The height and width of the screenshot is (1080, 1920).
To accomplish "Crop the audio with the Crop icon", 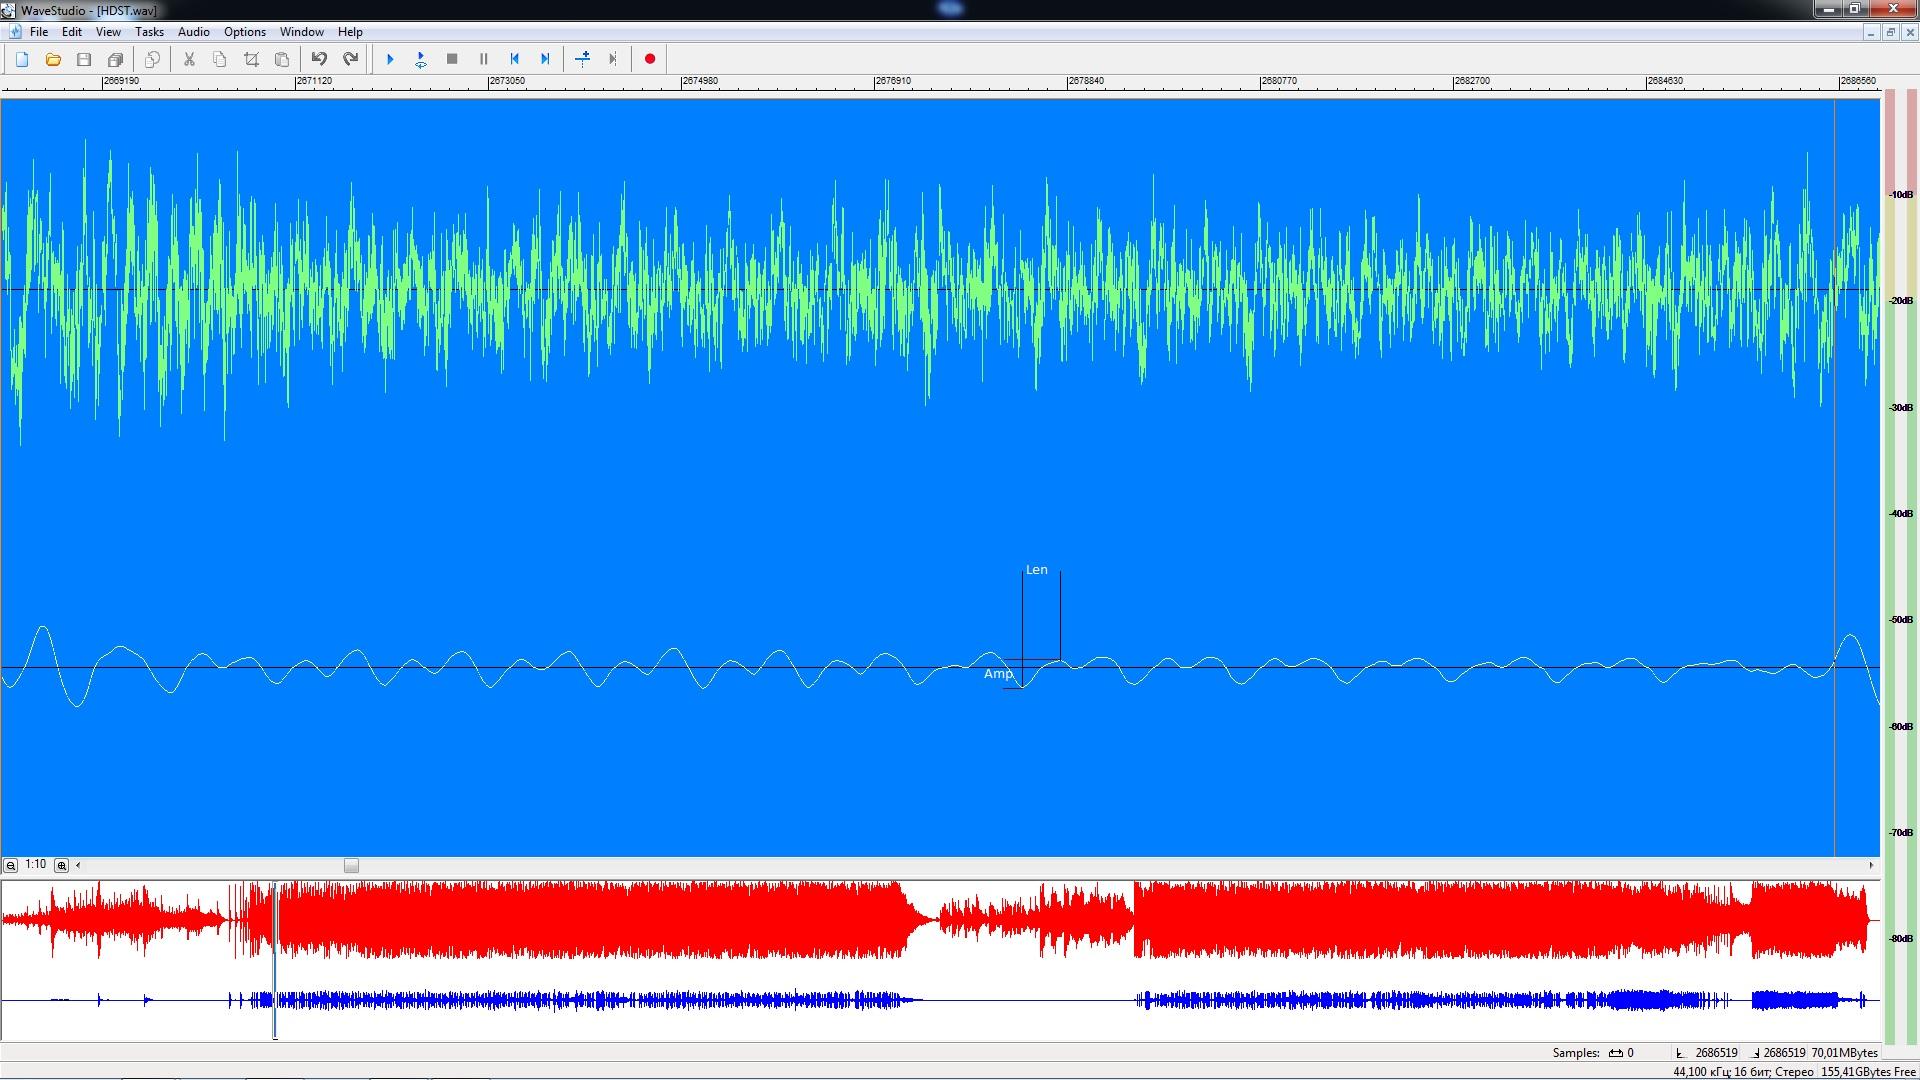I will click(251, 59).
